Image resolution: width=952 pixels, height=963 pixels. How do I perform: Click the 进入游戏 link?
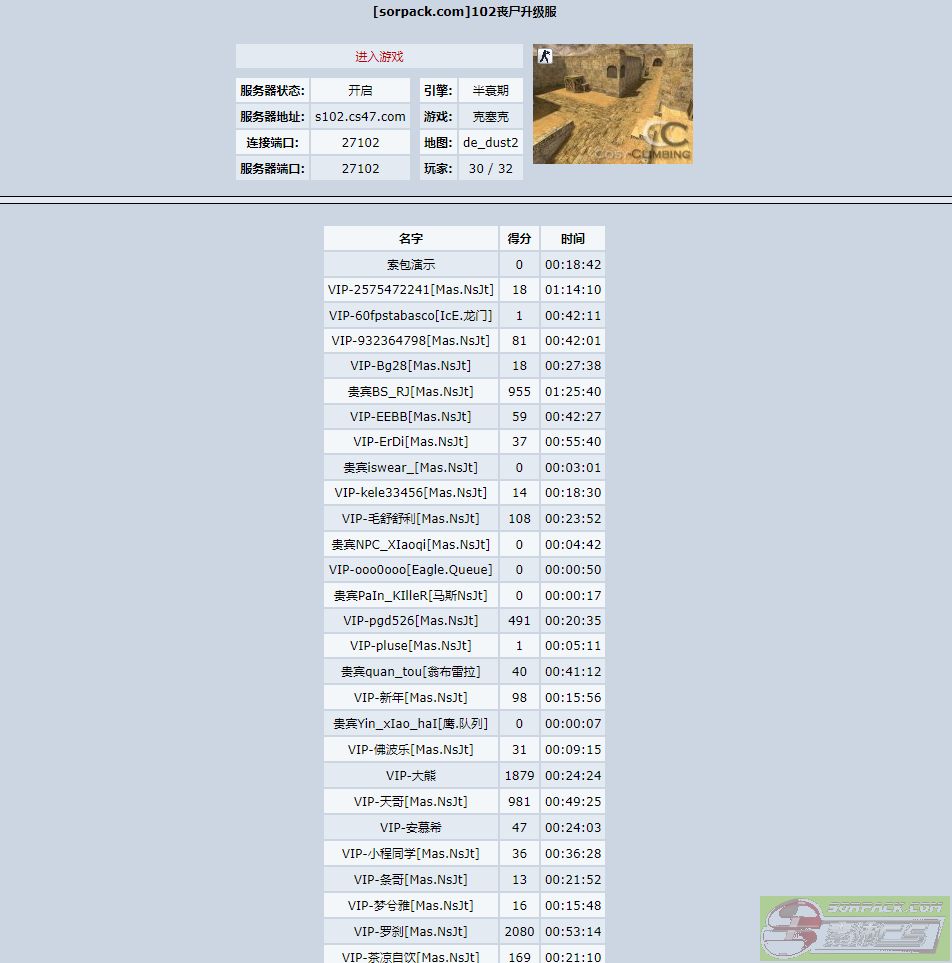[379, 57]
